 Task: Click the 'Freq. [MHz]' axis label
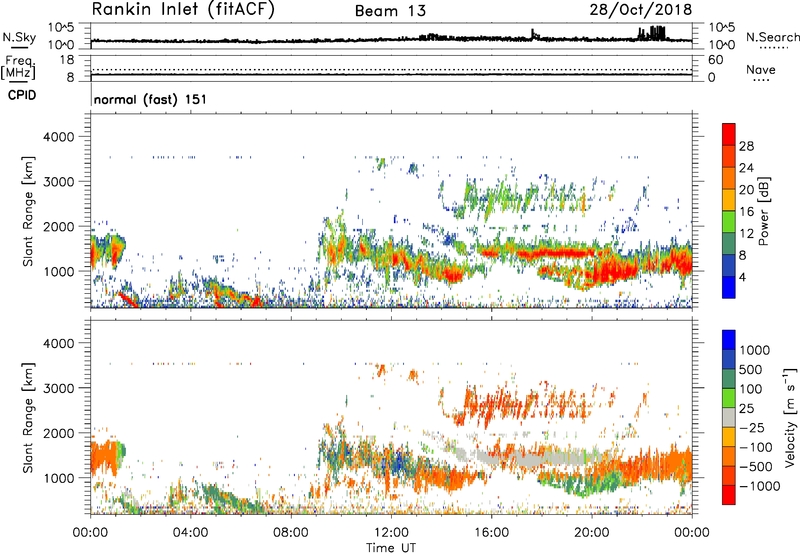point(18,67)
